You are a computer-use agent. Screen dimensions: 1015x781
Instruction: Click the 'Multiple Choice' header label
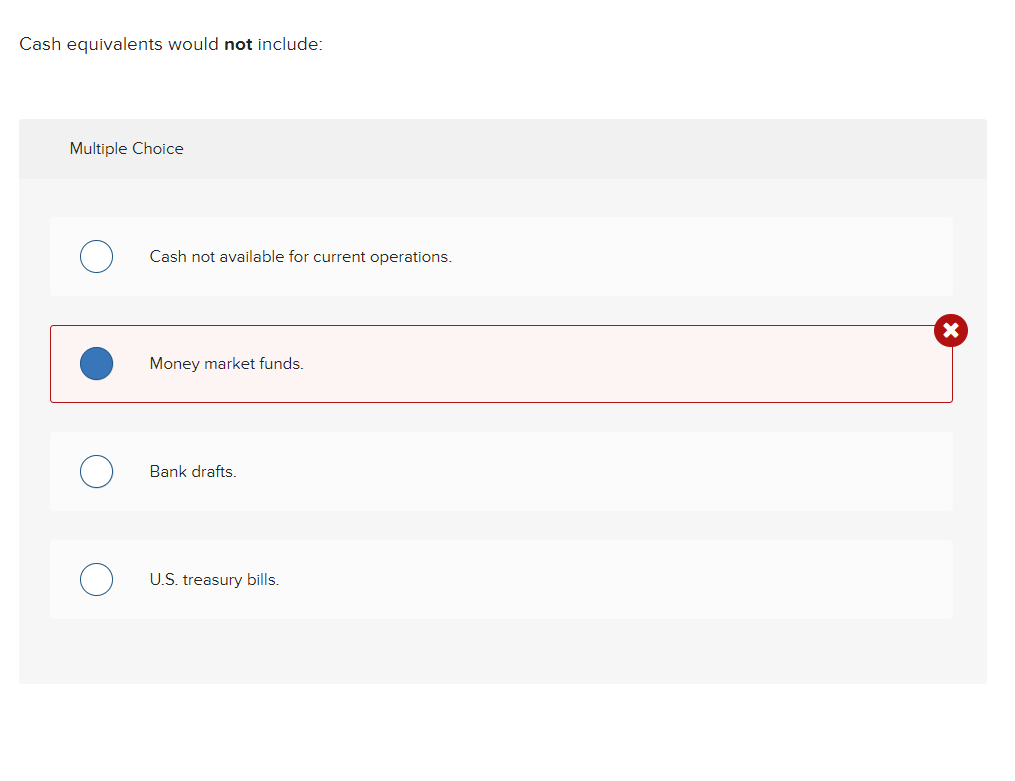click(x=126, y=148)
